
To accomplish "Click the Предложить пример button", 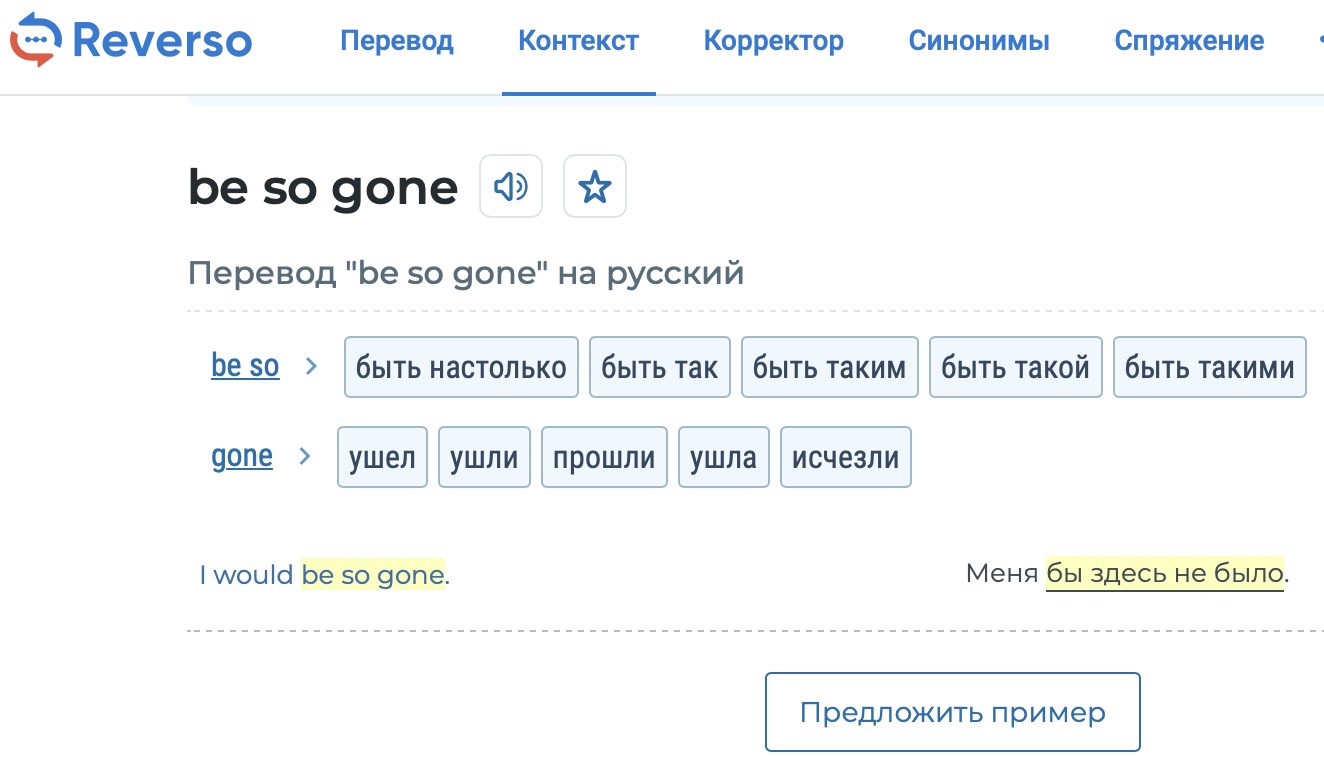I will point(952,712).
